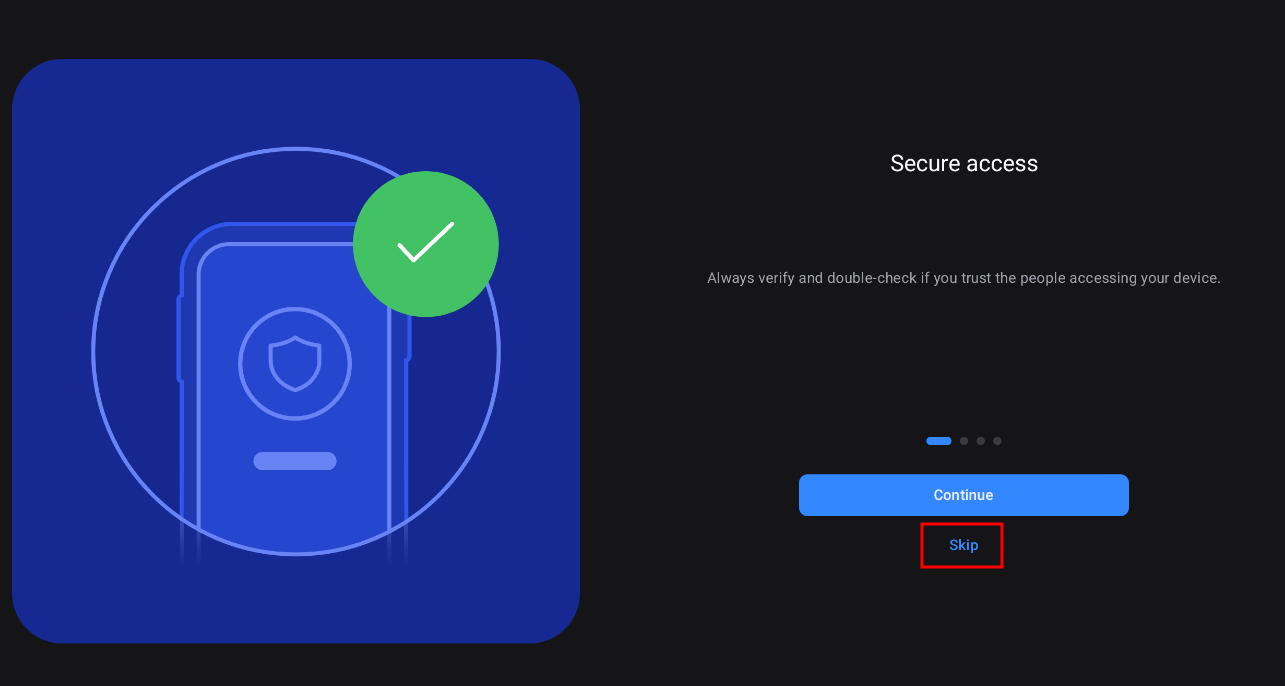Jump to the third onboarding page dot
The width and height of the screenshot is (1285, 686).
pyautogui.click(x=981, y=441)
